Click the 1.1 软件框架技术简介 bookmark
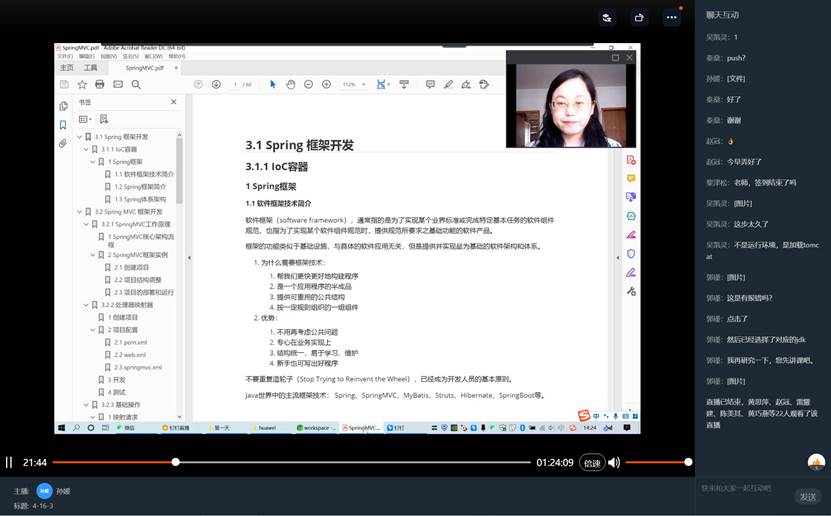 pos(144,174)
